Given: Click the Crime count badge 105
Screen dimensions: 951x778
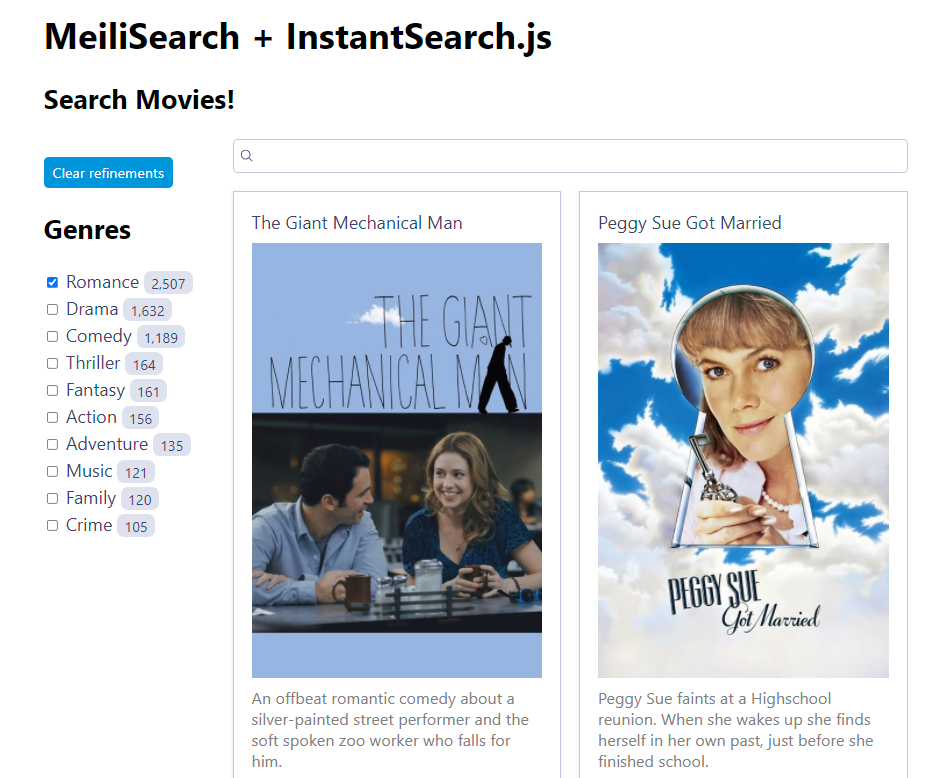Looking at the screenshot, I should click(136, 526).
